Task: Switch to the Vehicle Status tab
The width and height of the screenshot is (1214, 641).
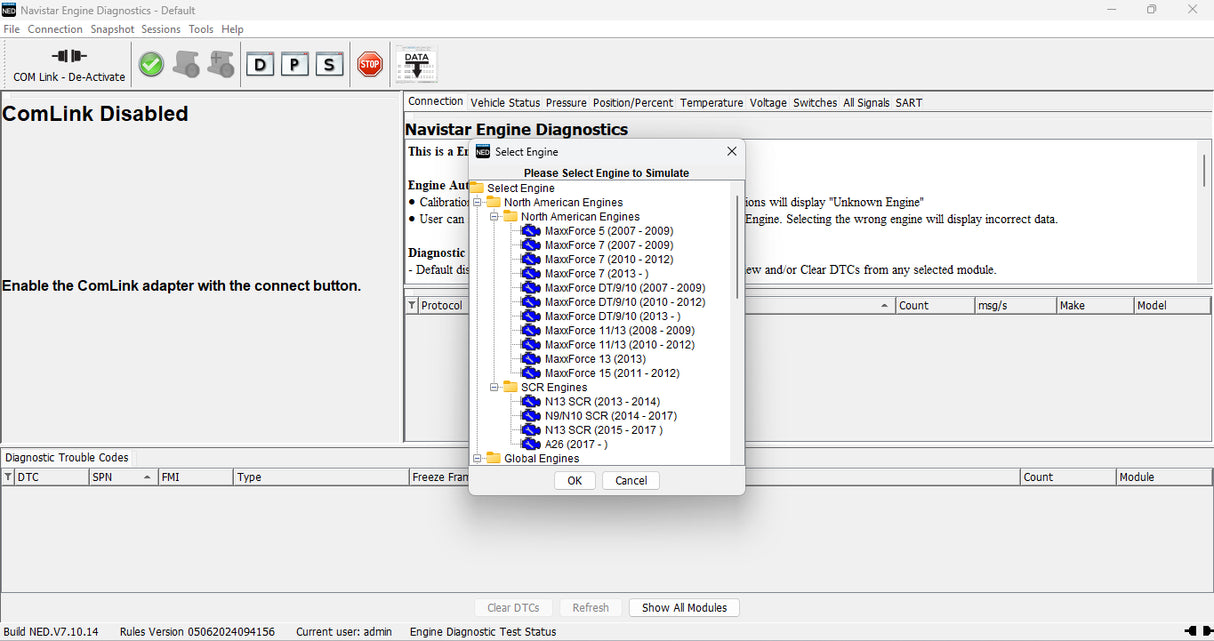Action: coord(505,102)
